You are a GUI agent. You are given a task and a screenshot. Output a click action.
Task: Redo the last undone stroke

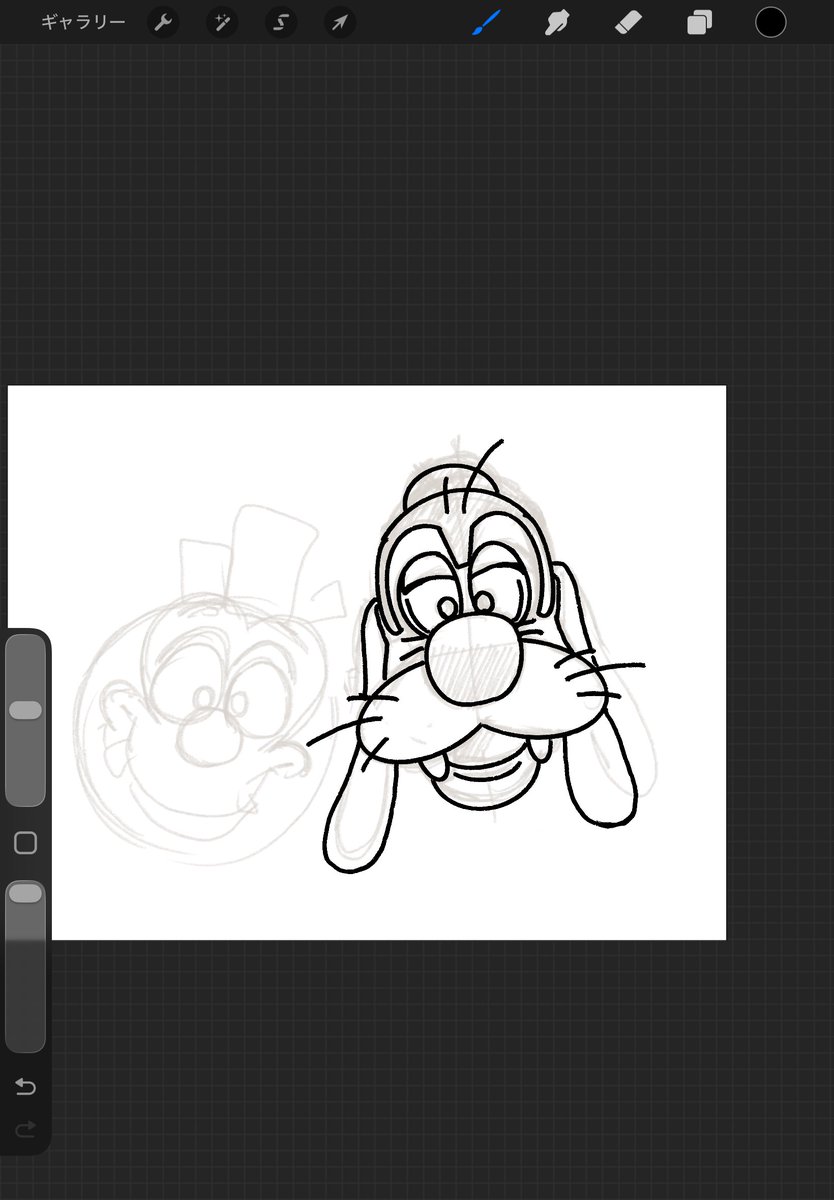click(x=25, y=1130)
